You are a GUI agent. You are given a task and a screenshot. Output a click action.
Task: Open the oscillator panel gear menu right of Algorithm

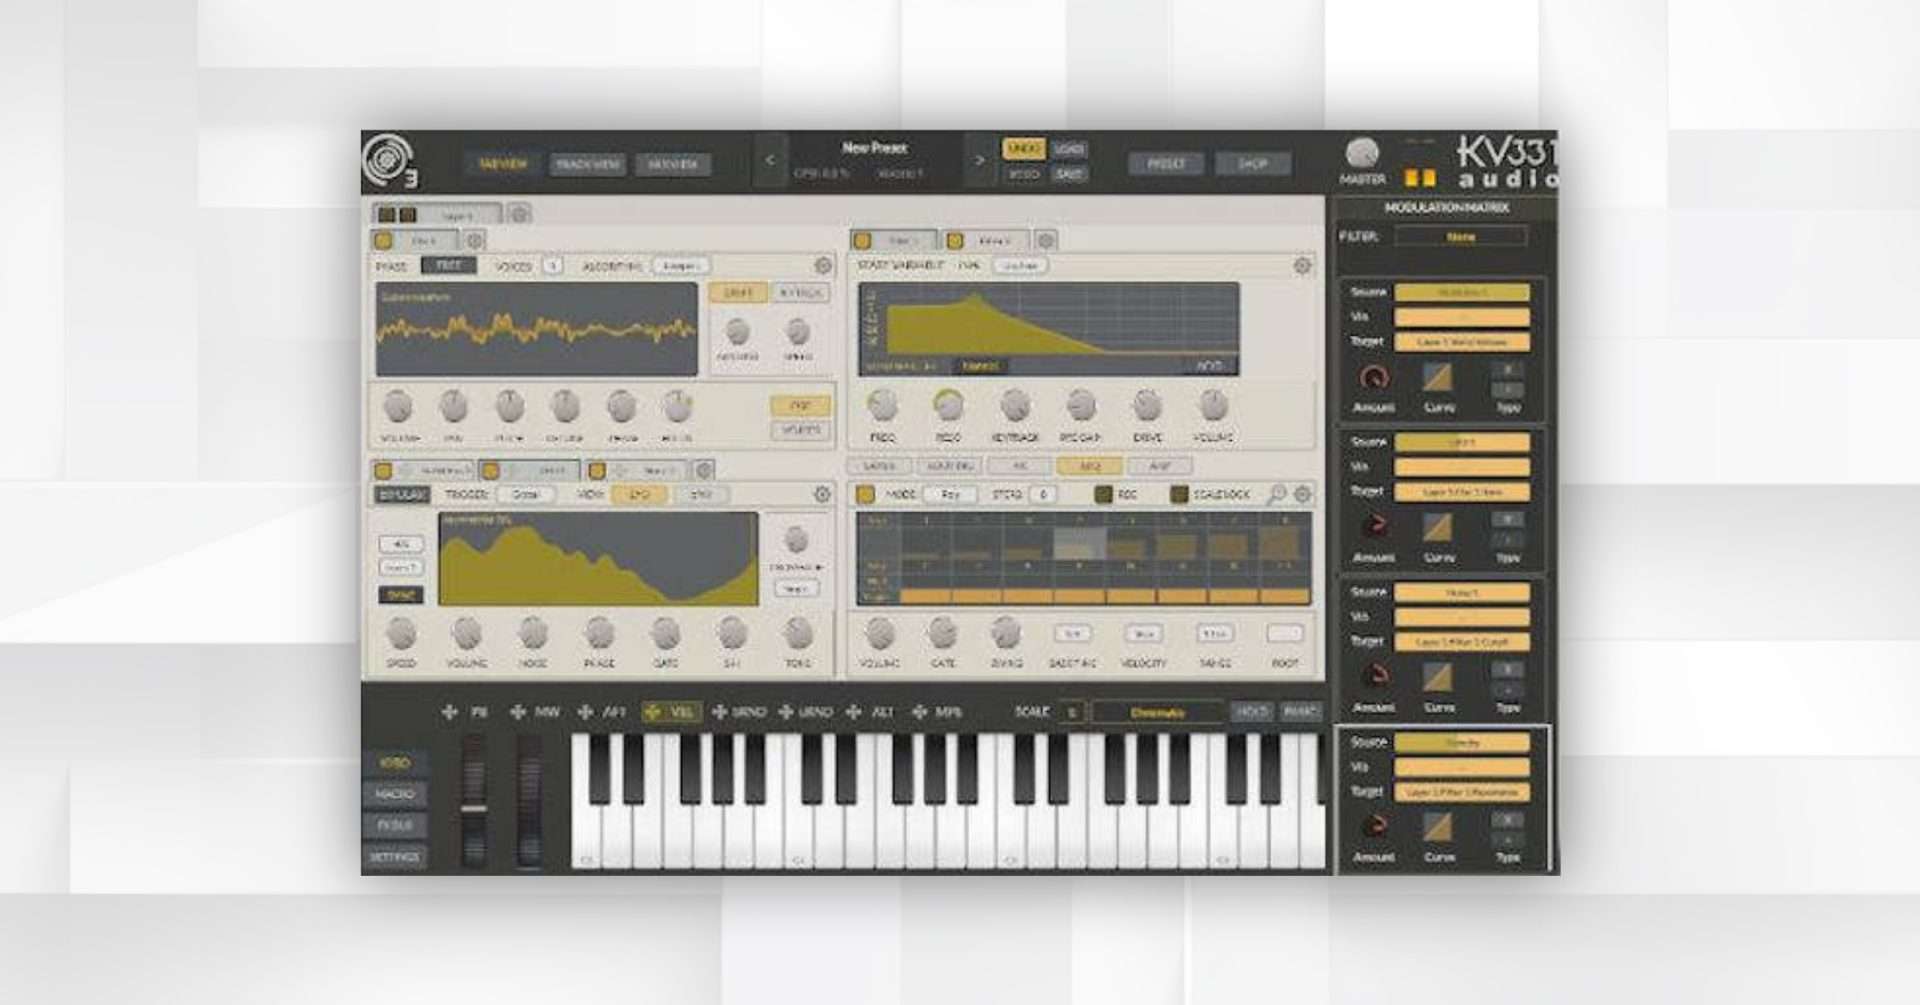[x=822, y=266]
